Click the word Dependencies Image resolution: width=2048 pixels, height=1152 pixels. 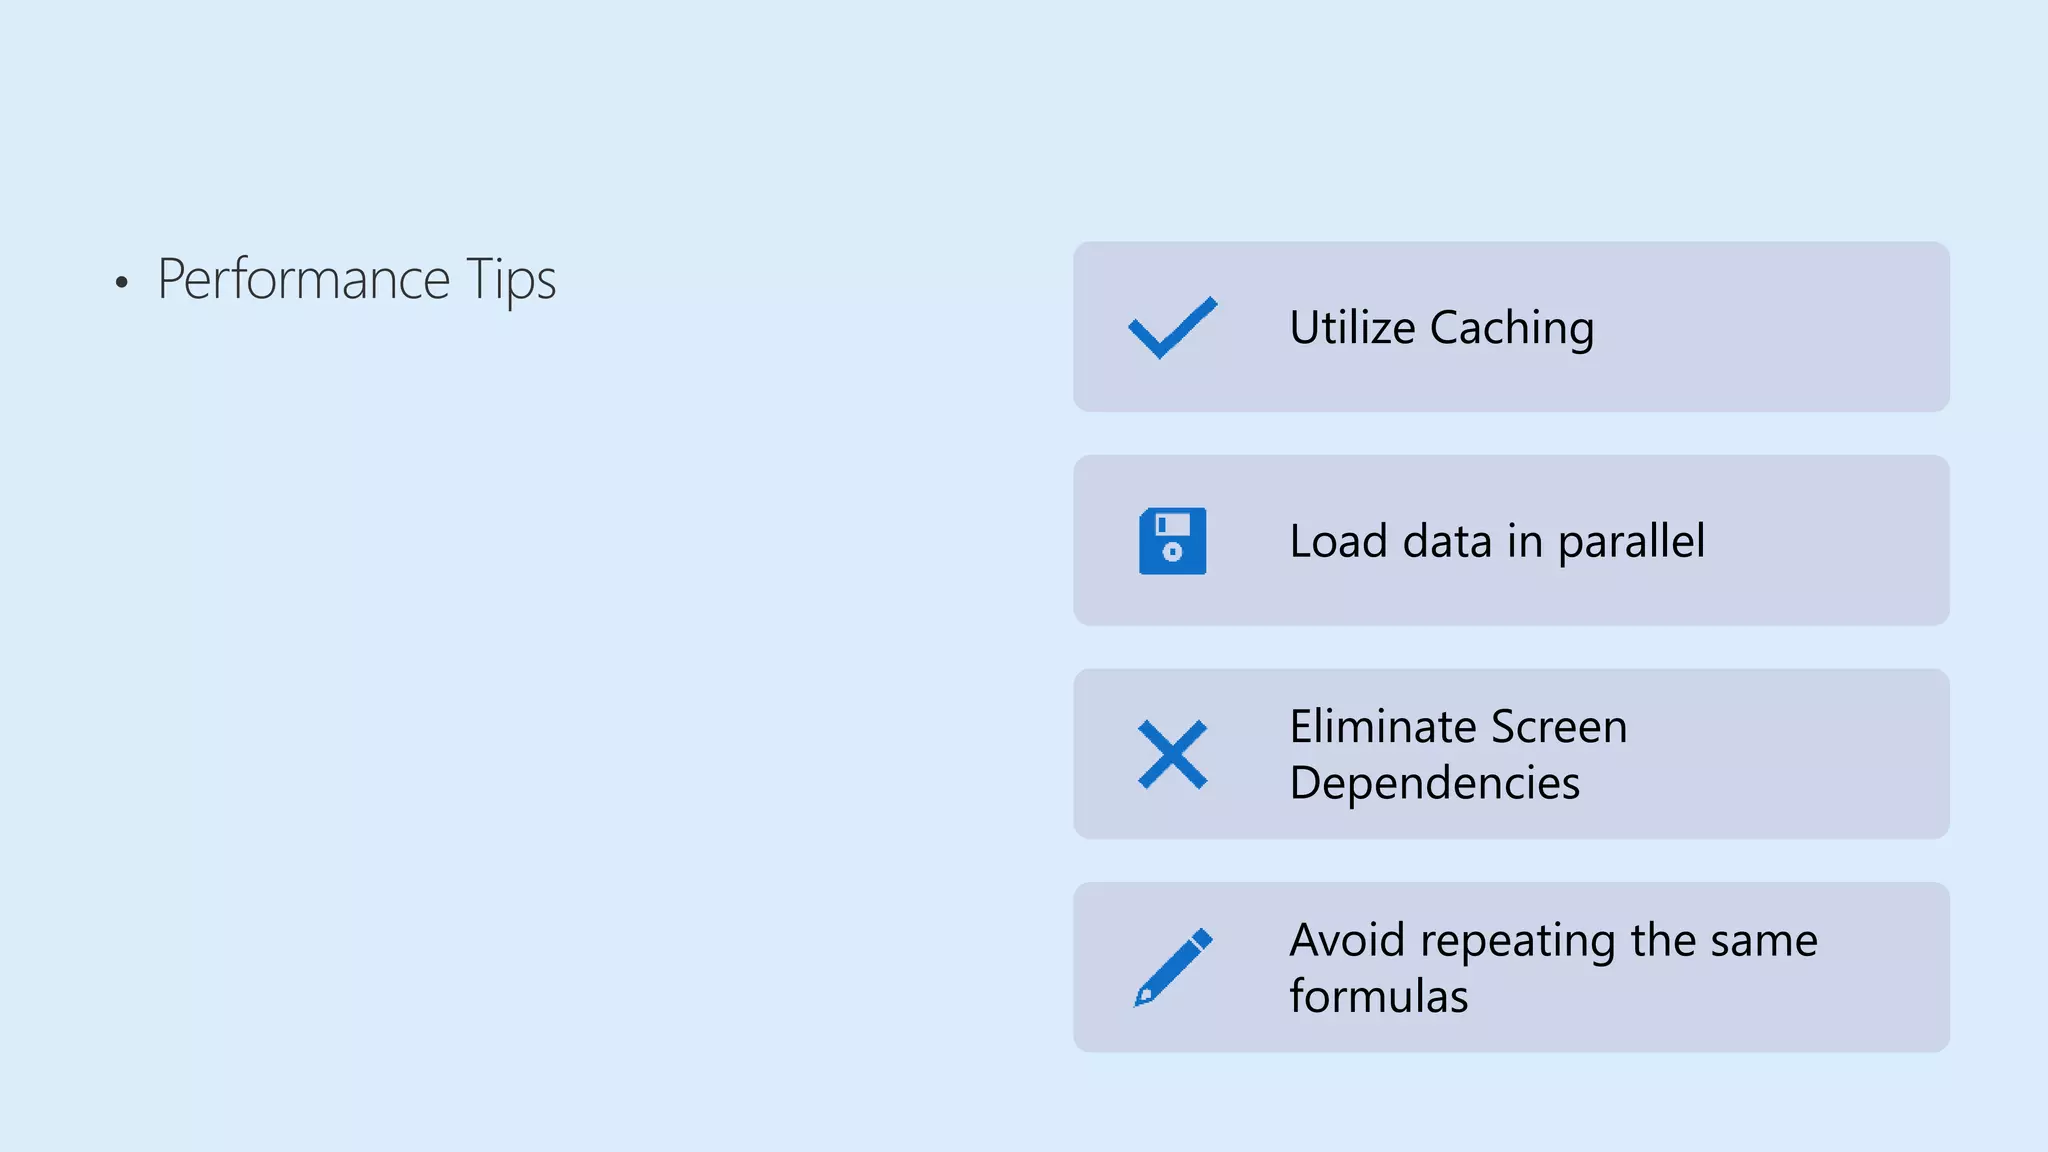[1434, 782]
